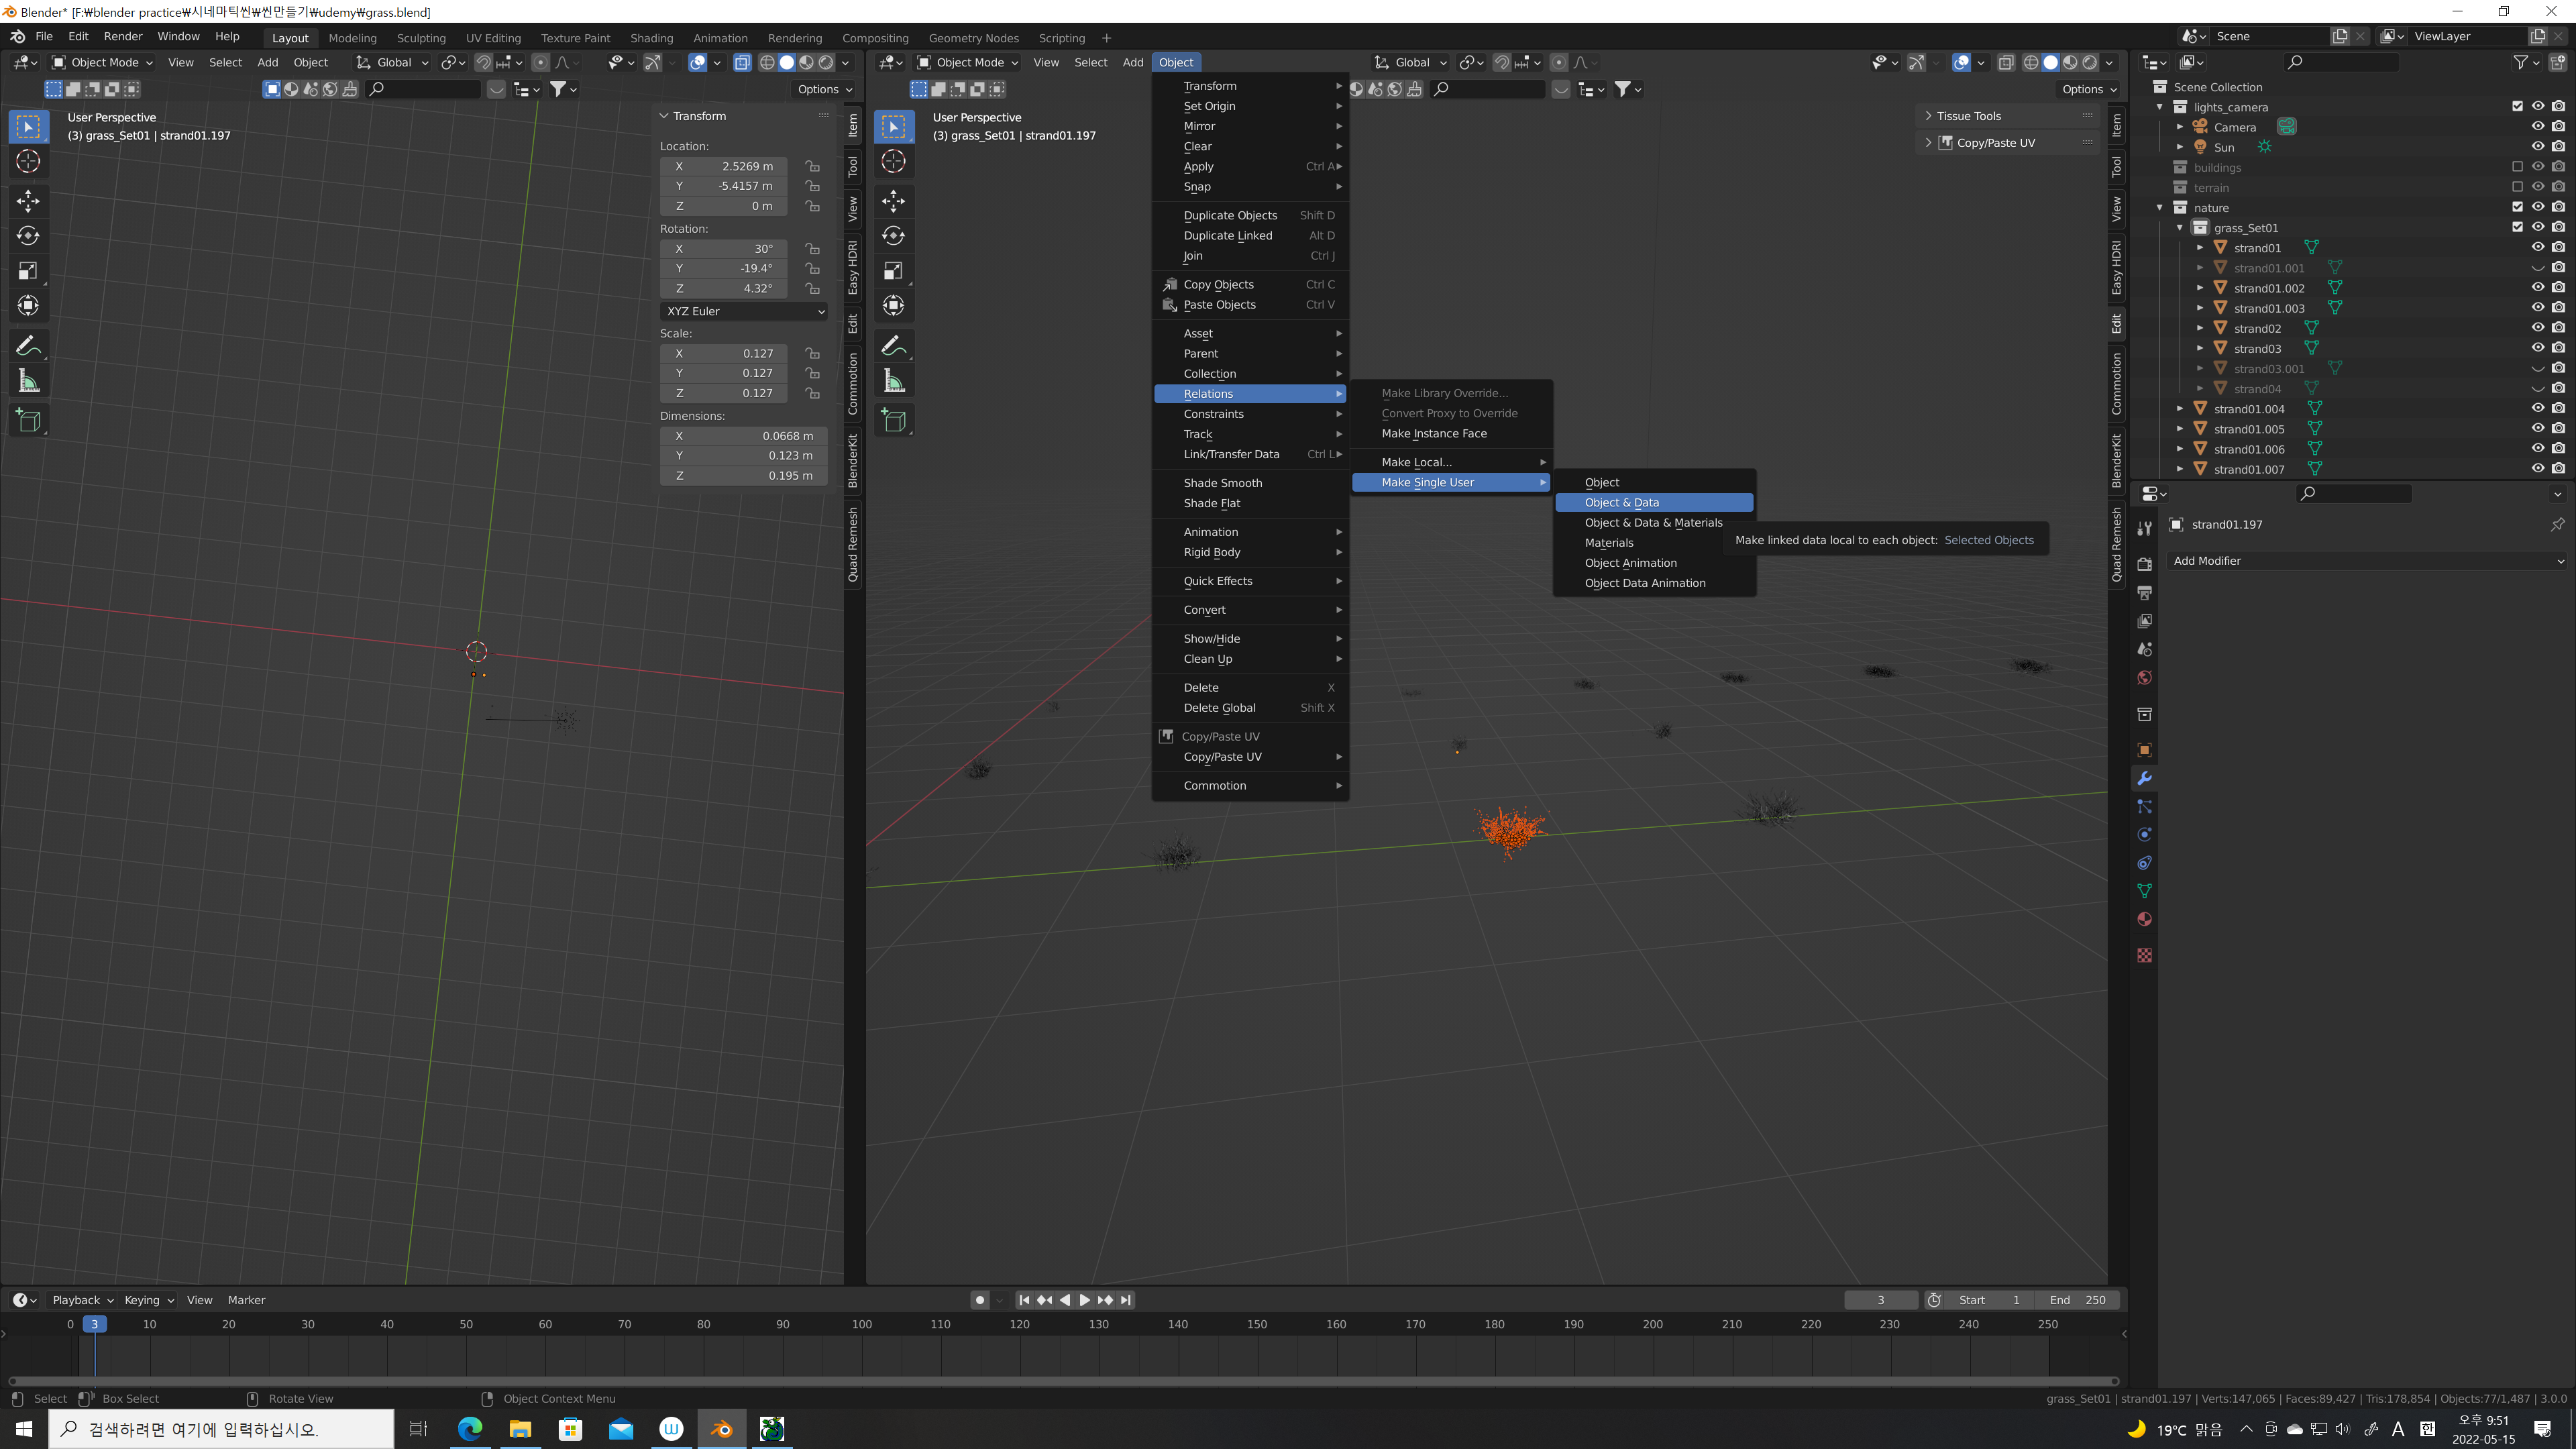Collapse the grass_Set01 collection tree
The height and width of the screenshot is (1449, 2576).
tap(2180, 227)
